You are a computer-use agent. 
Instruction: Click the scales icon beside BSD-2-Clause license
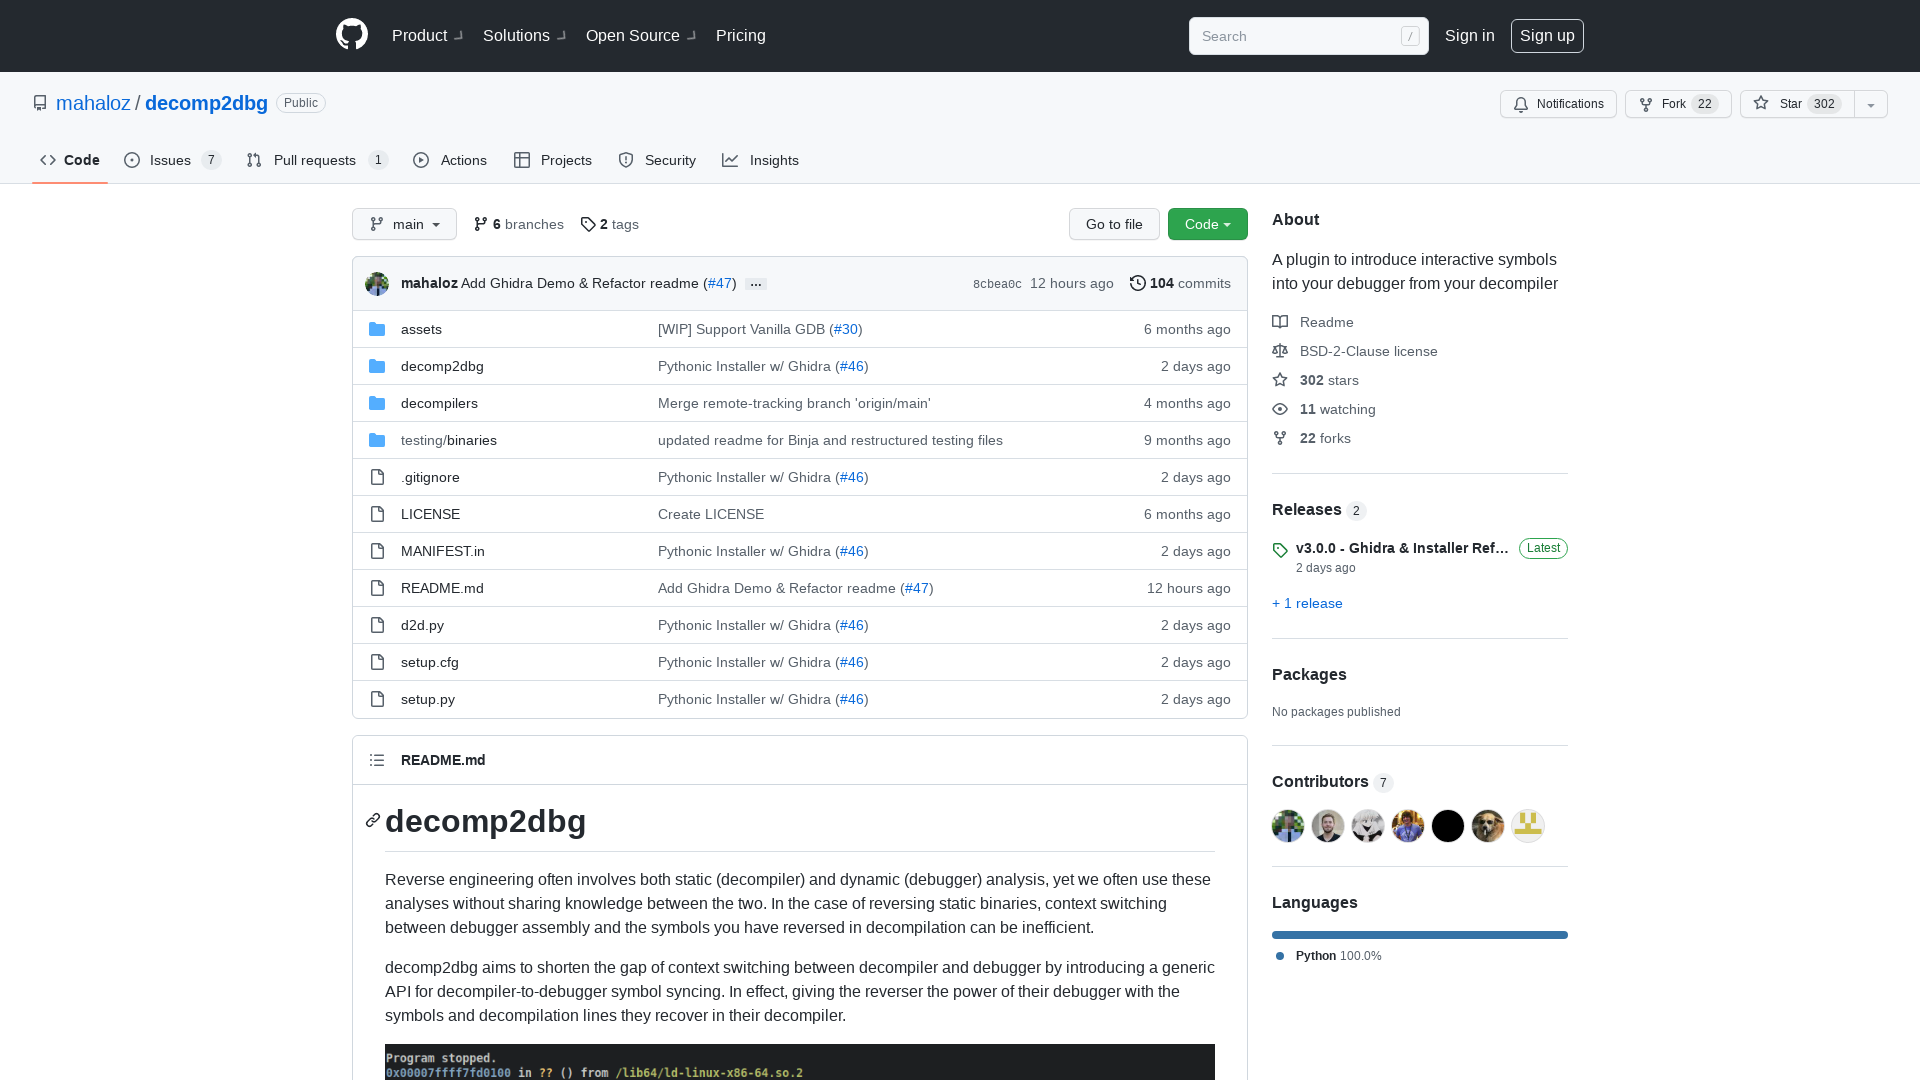(x=1280, y=350)
